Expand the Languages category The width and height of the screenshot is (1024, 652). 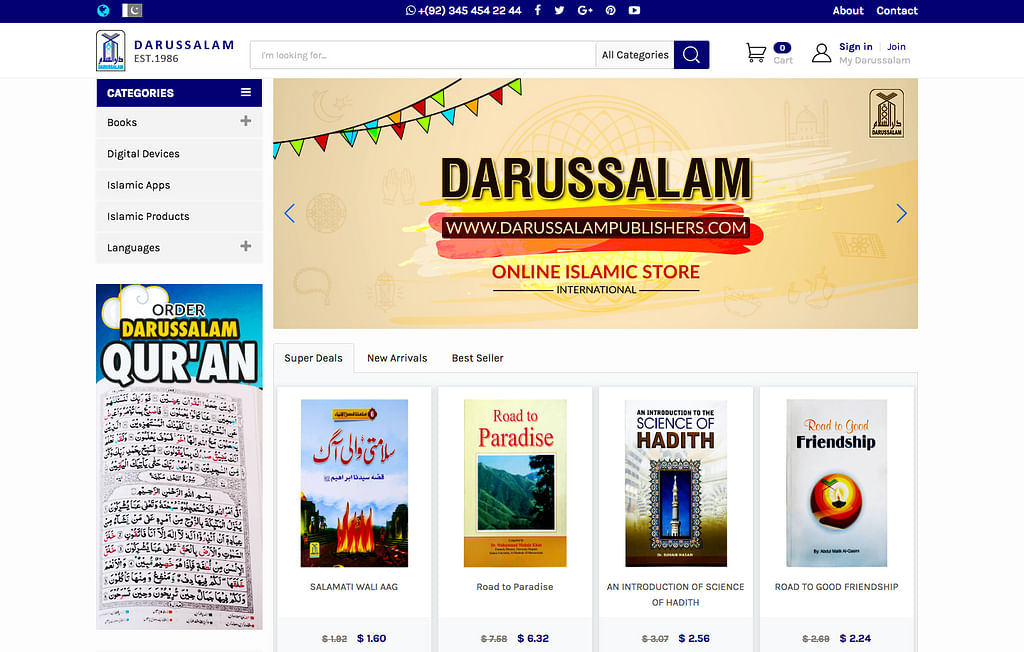tap(246, 246)
